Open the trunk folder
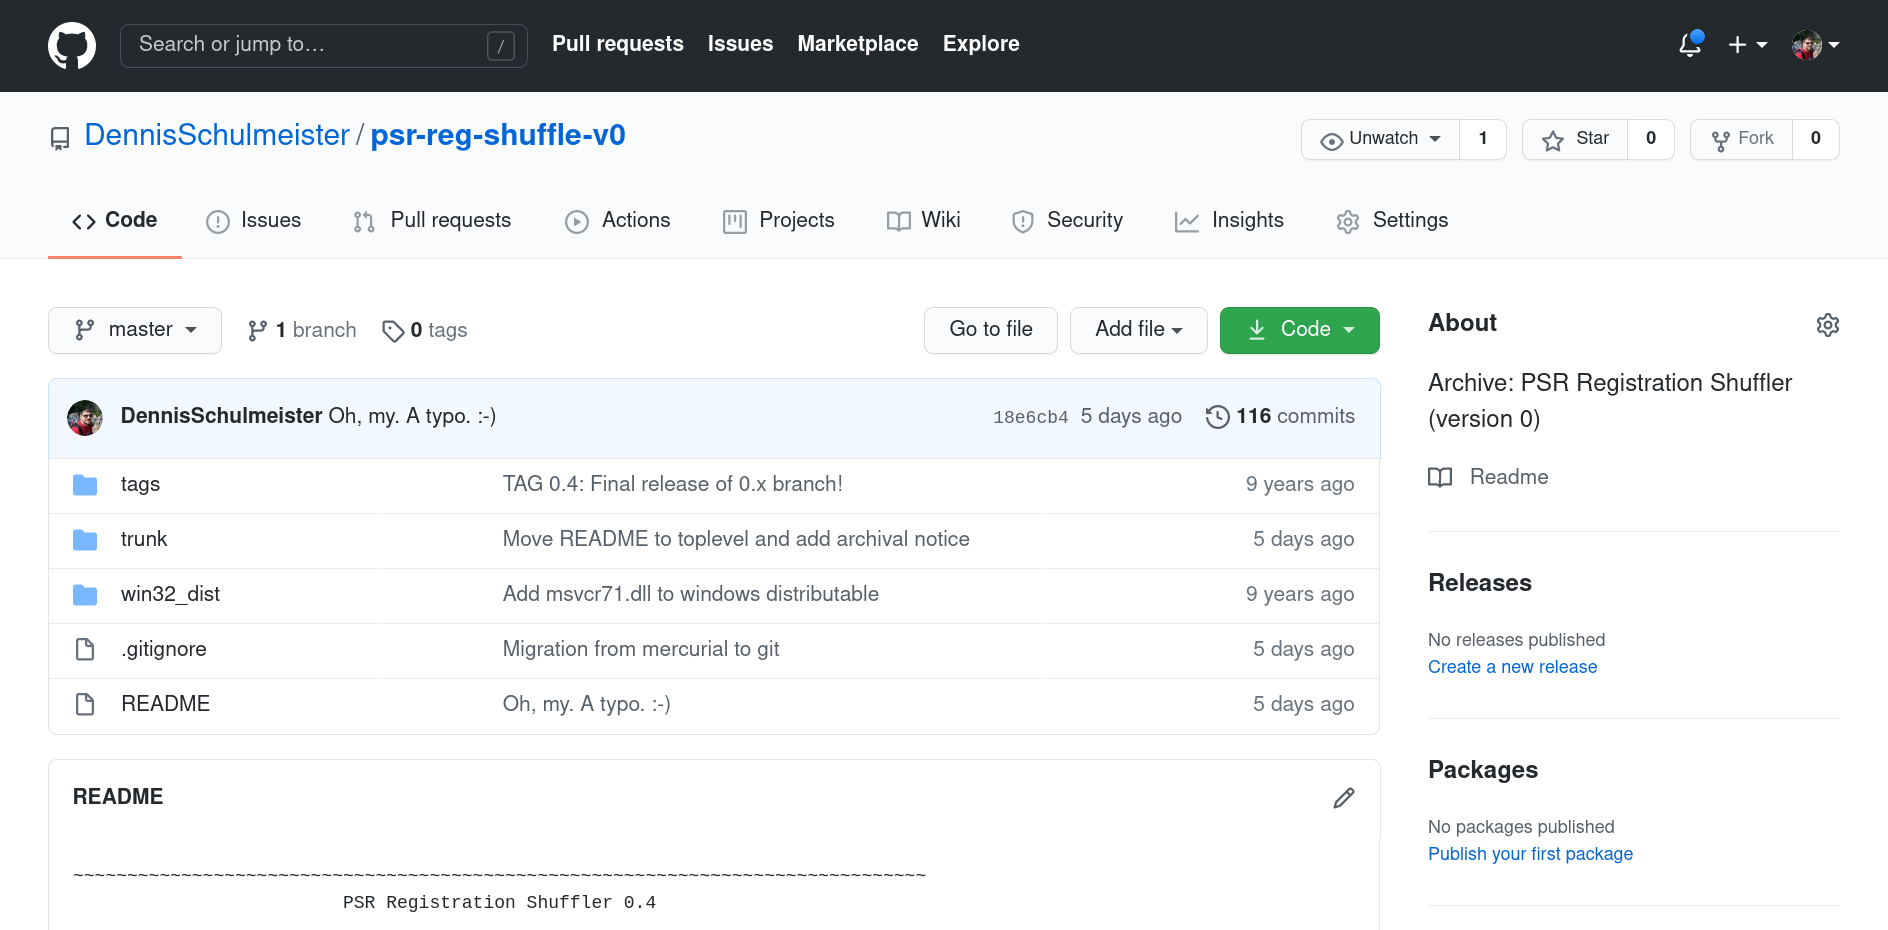 pos(144,540)
